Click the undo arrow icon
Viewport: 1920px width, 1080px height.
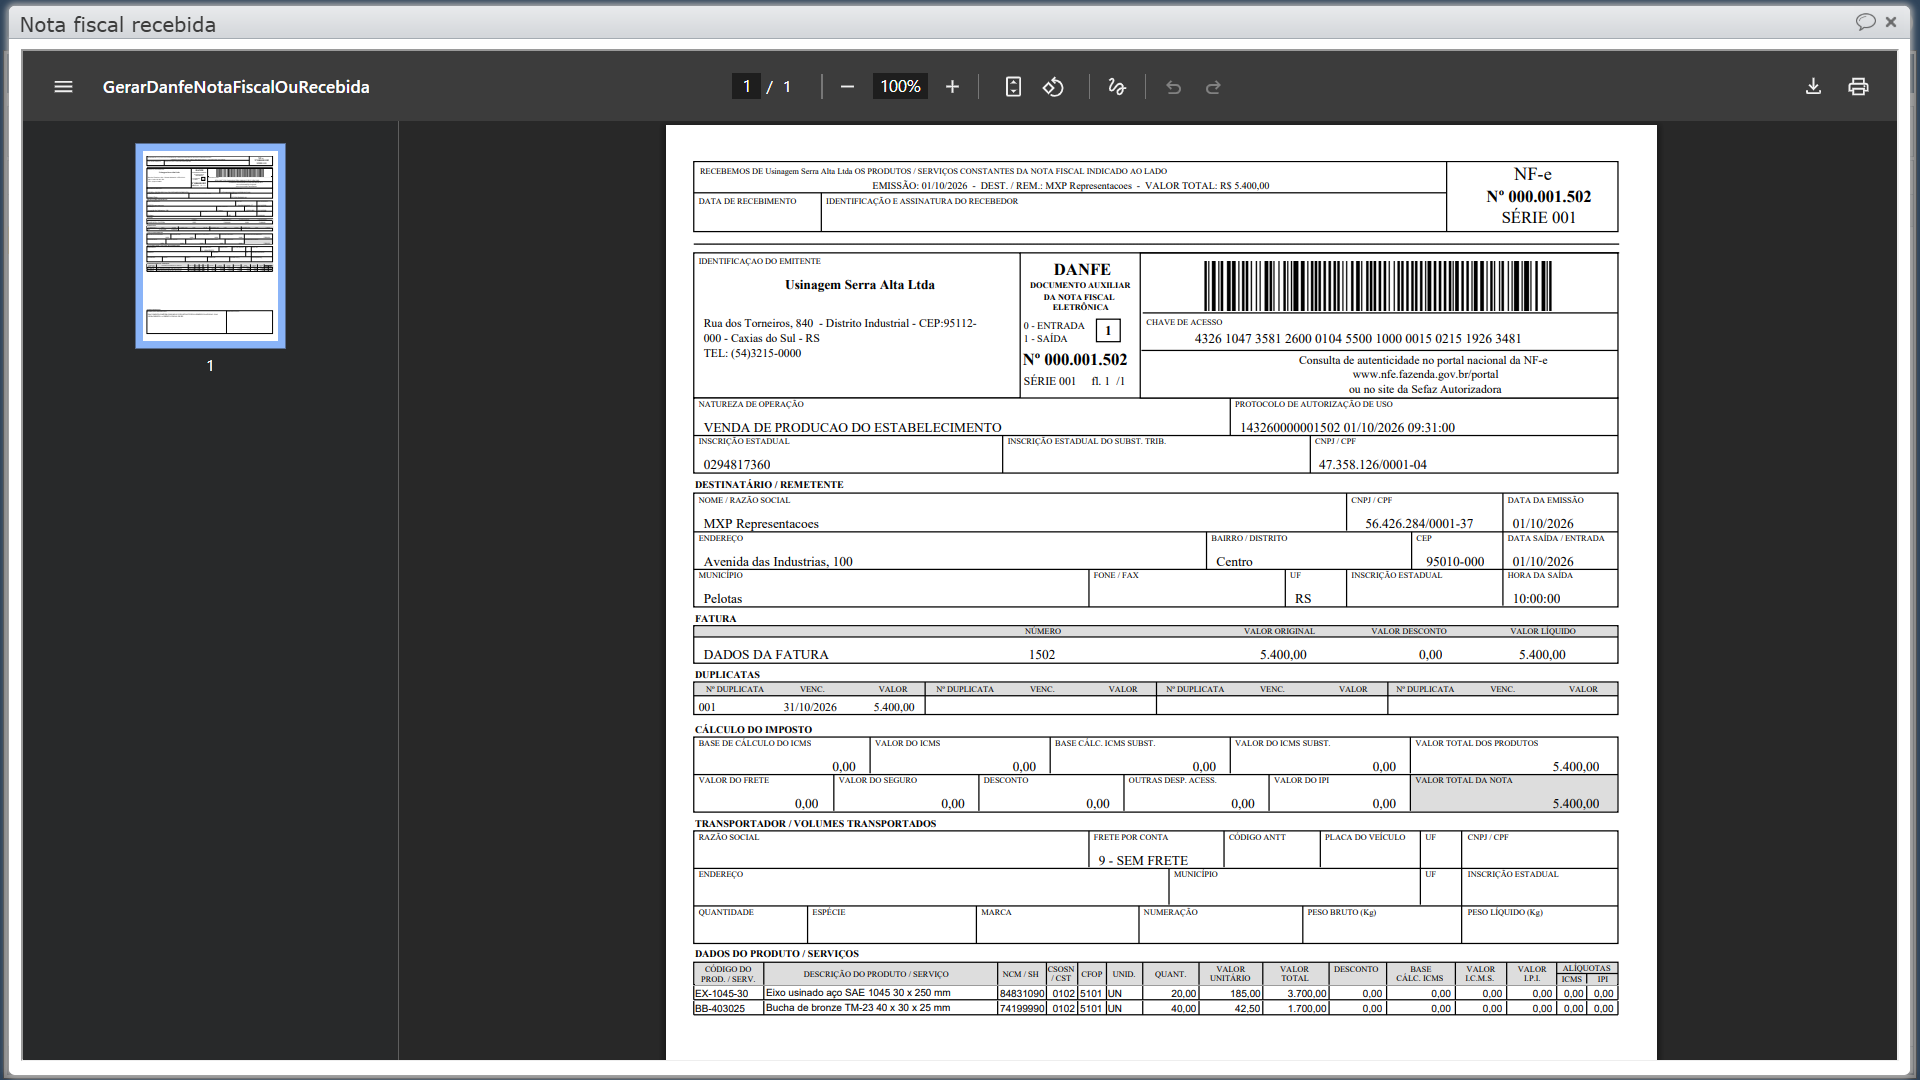(x=1173, y=87)
